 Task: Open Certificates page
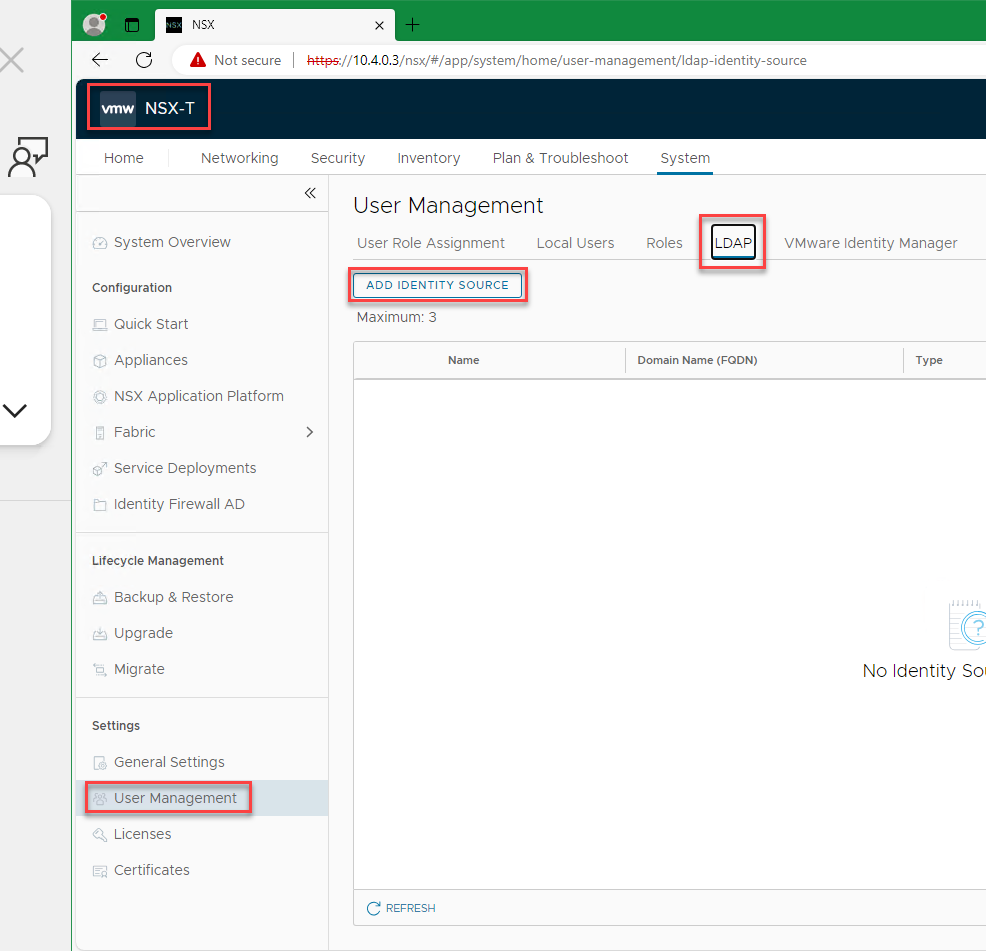(x=152, y=870)
